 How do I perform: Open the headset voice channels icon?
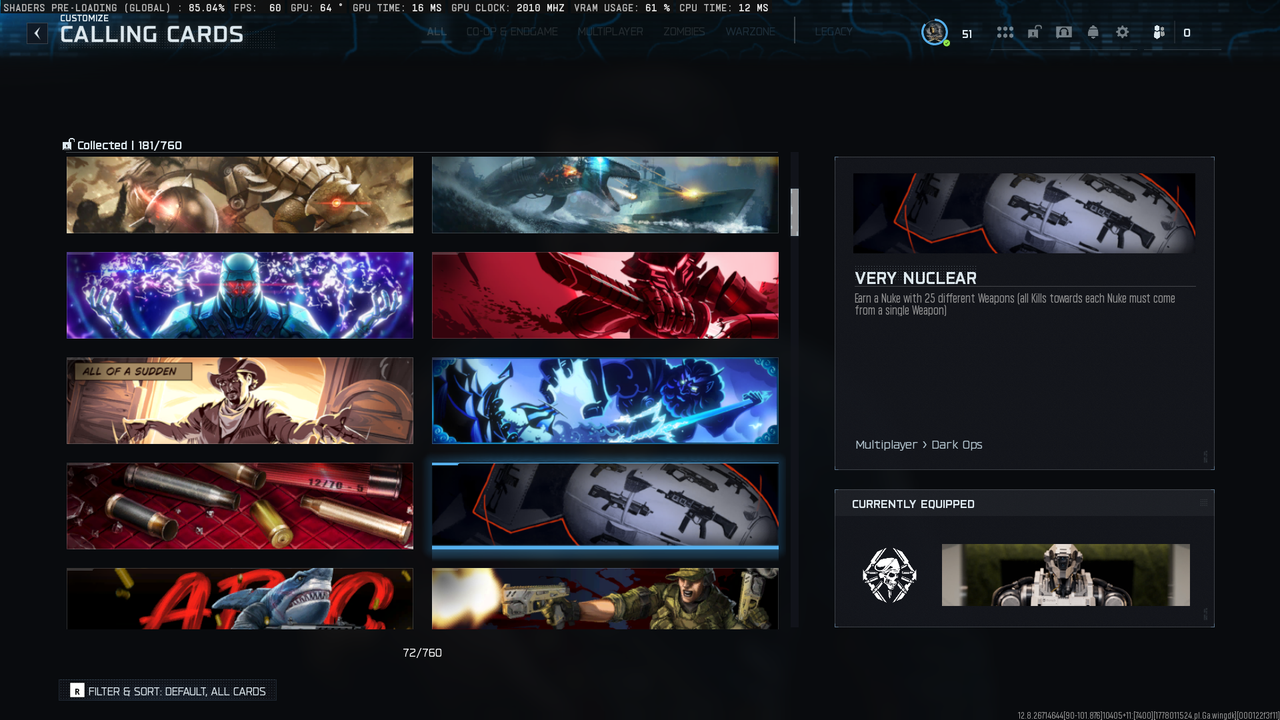coord(1064,33)
